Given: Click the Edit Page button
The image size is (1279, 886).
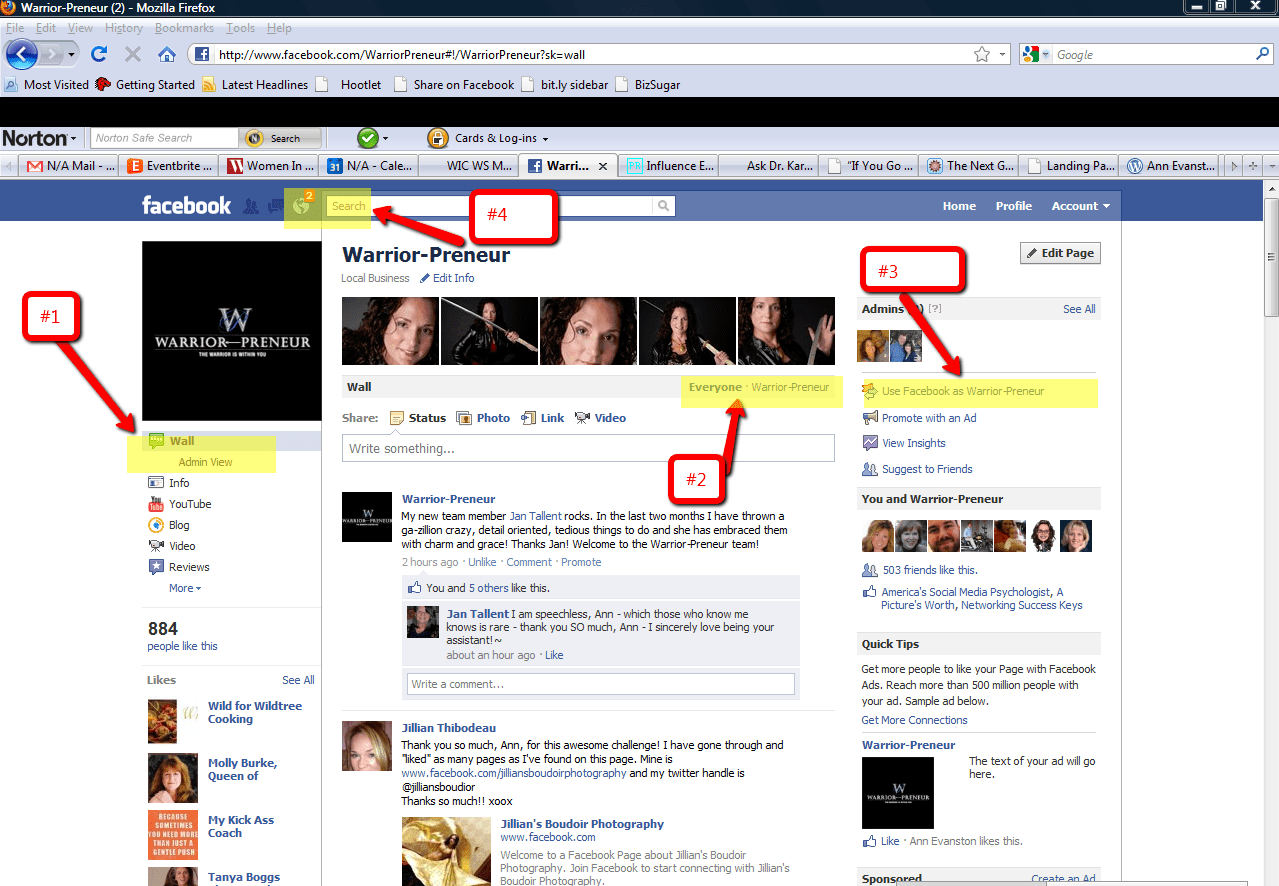Looking at the screenshot, I should point(1059,252).
